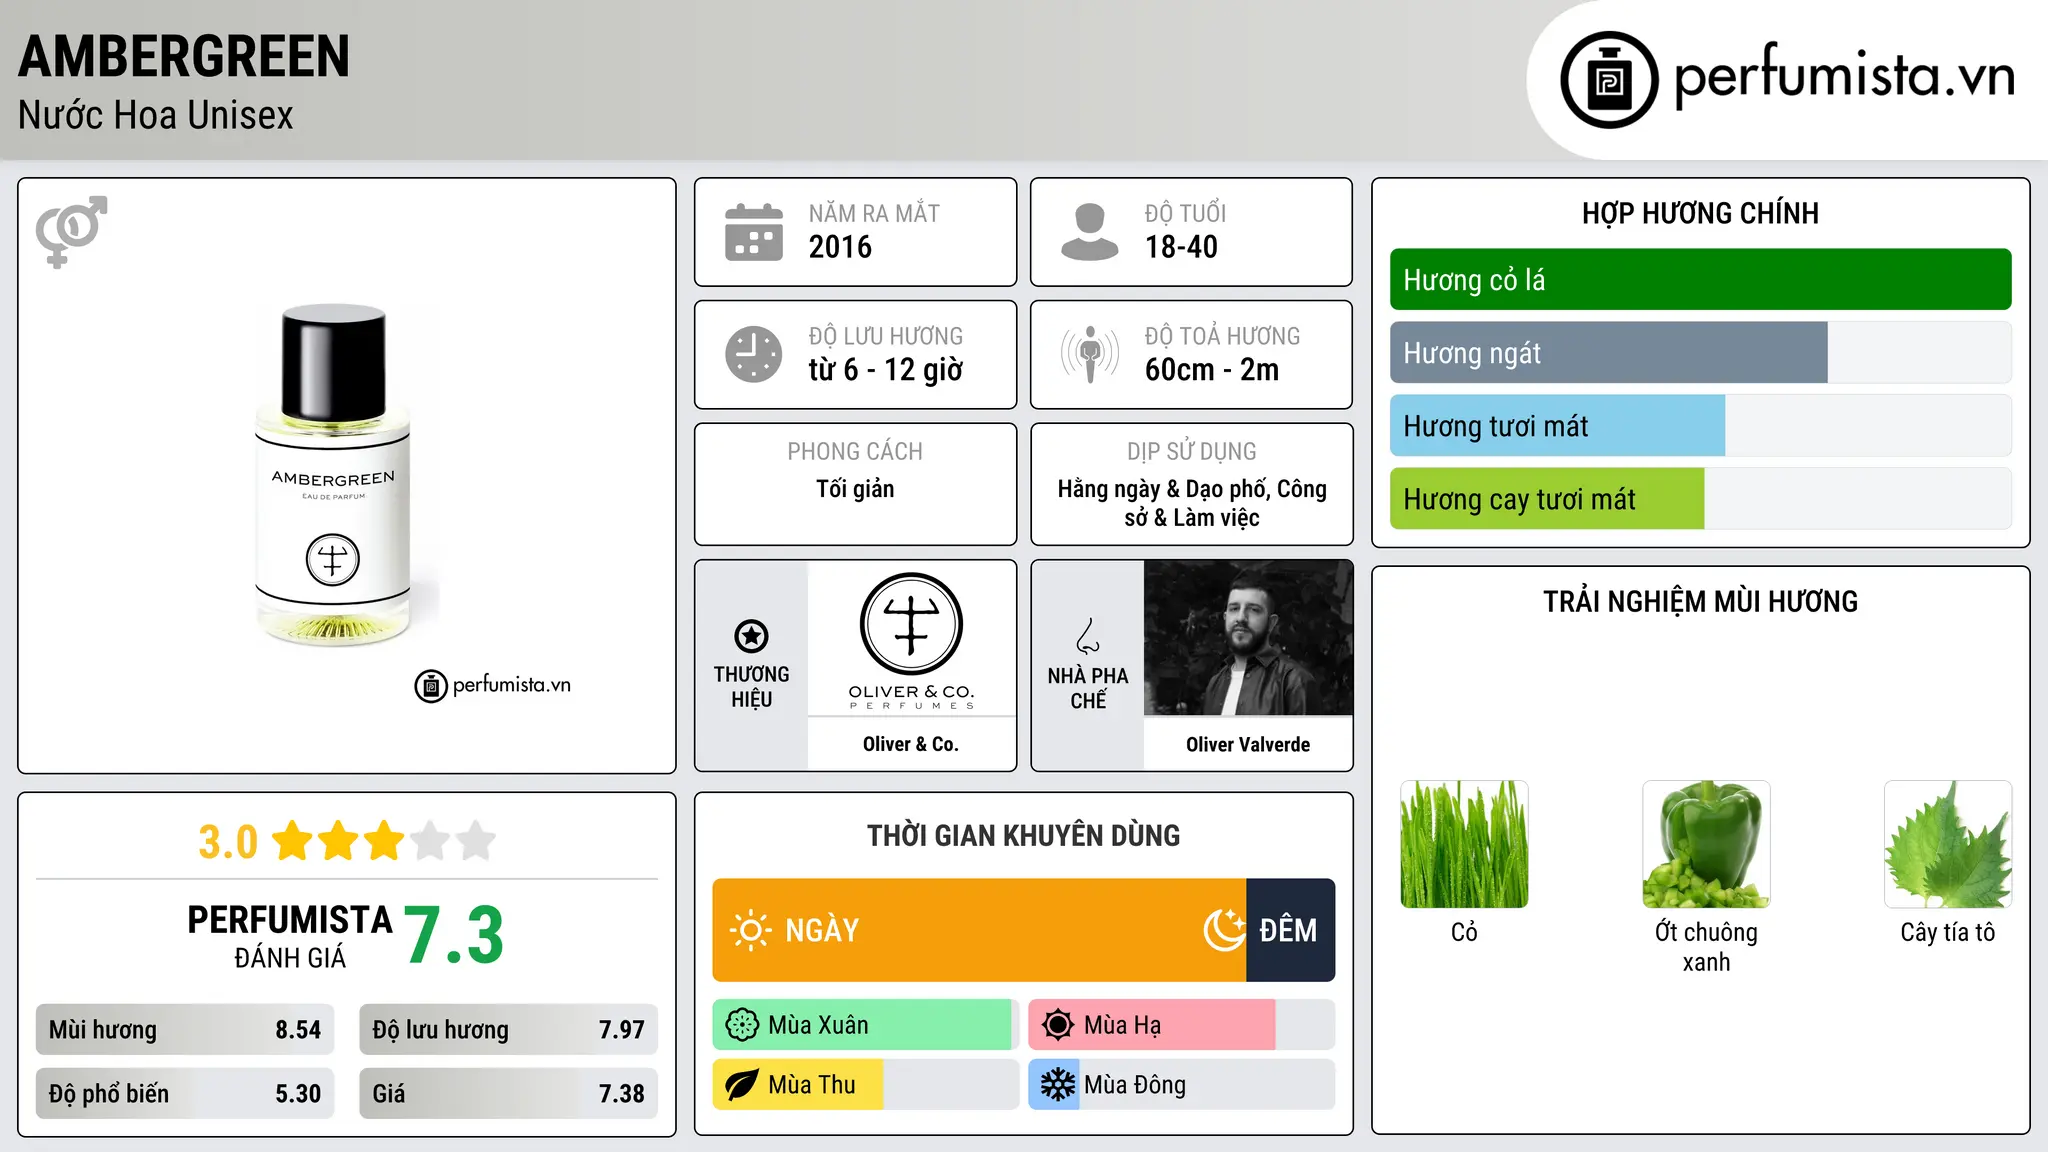Click the THƯƠNG HIỆU label
The height and width of the screenshot is (1152, 2048).
[751, 687]
